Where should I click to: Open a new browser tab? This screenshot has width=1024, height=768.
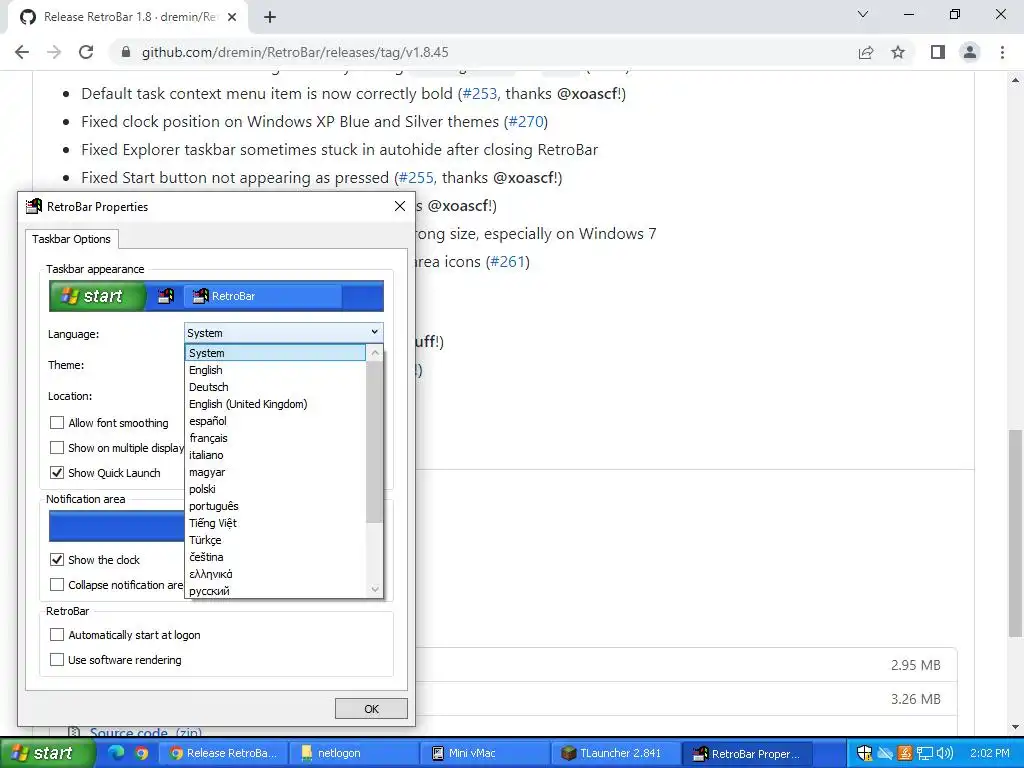[270, 17]
